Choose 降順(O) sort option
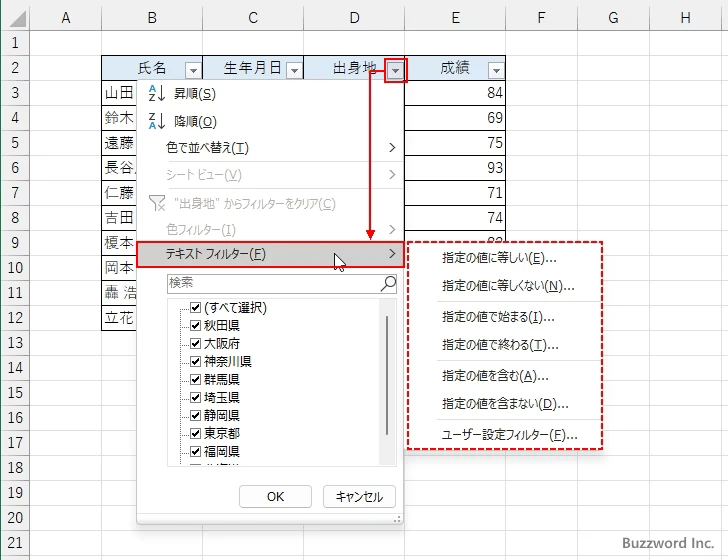Image resolution: width=728 pixels, height=560 pixels. (270, 121)
